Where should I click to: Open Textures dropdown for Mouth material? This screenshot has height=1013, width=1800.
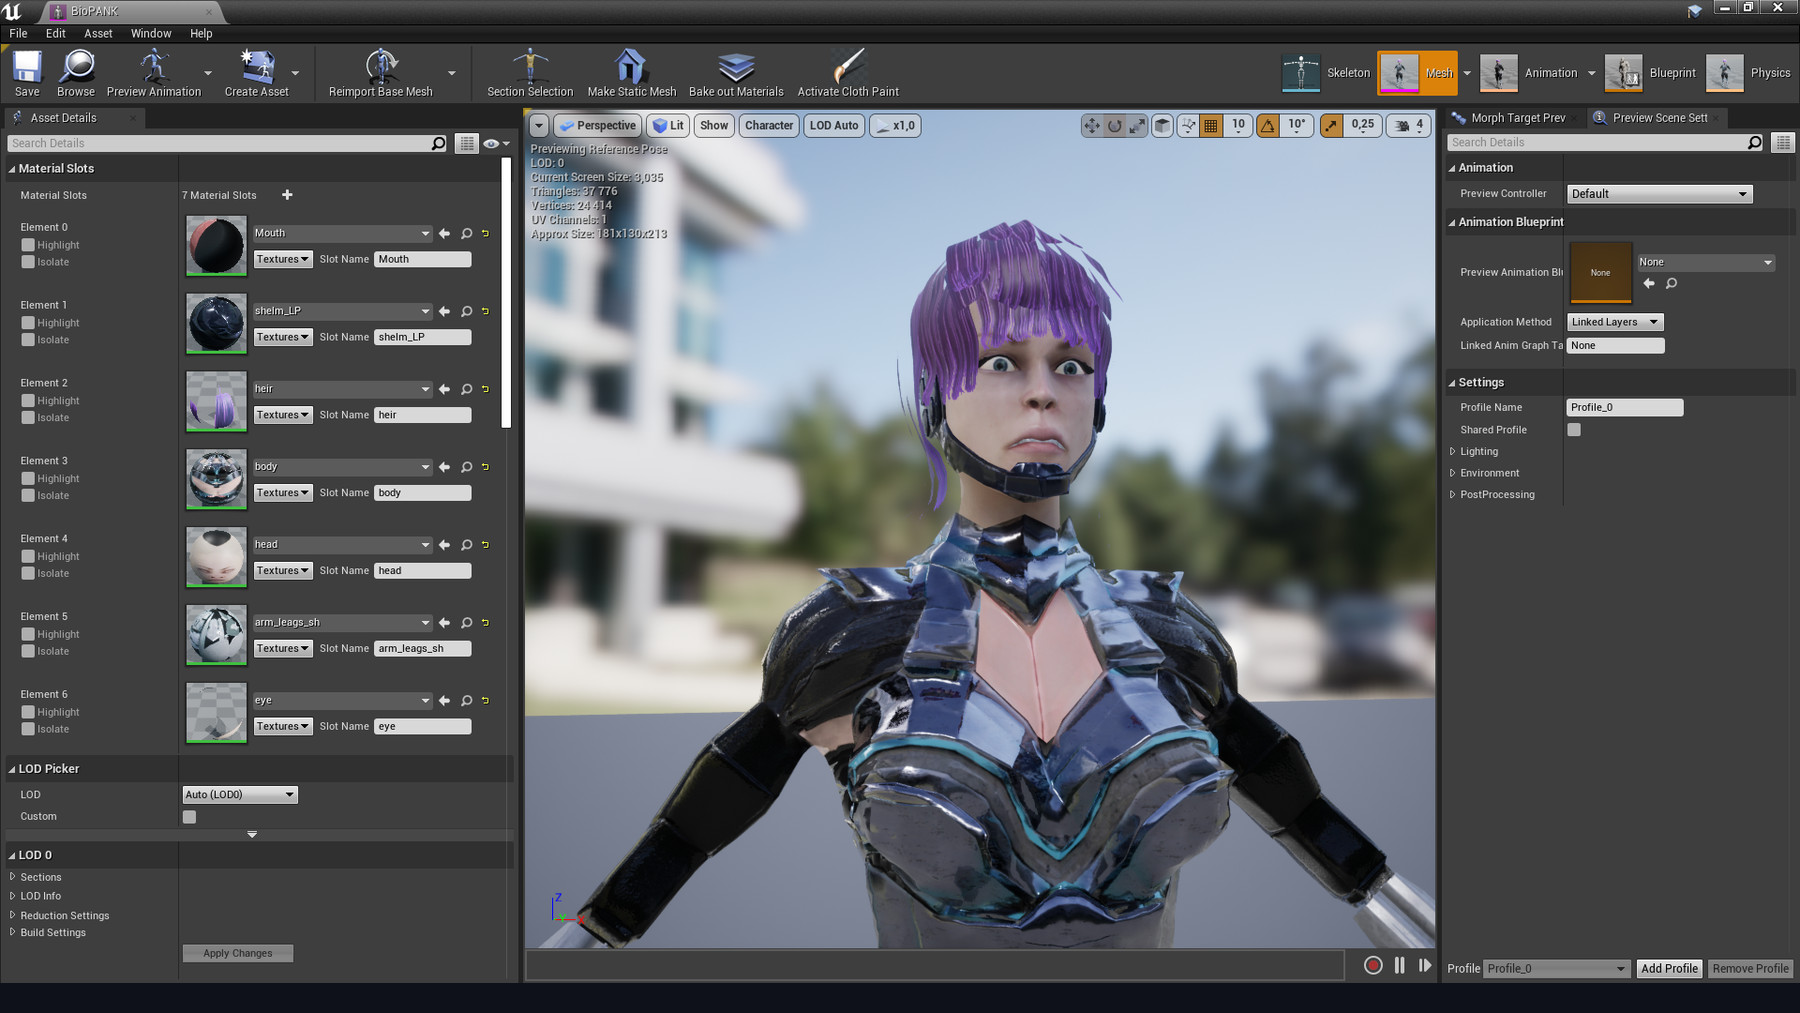(283, 259)
